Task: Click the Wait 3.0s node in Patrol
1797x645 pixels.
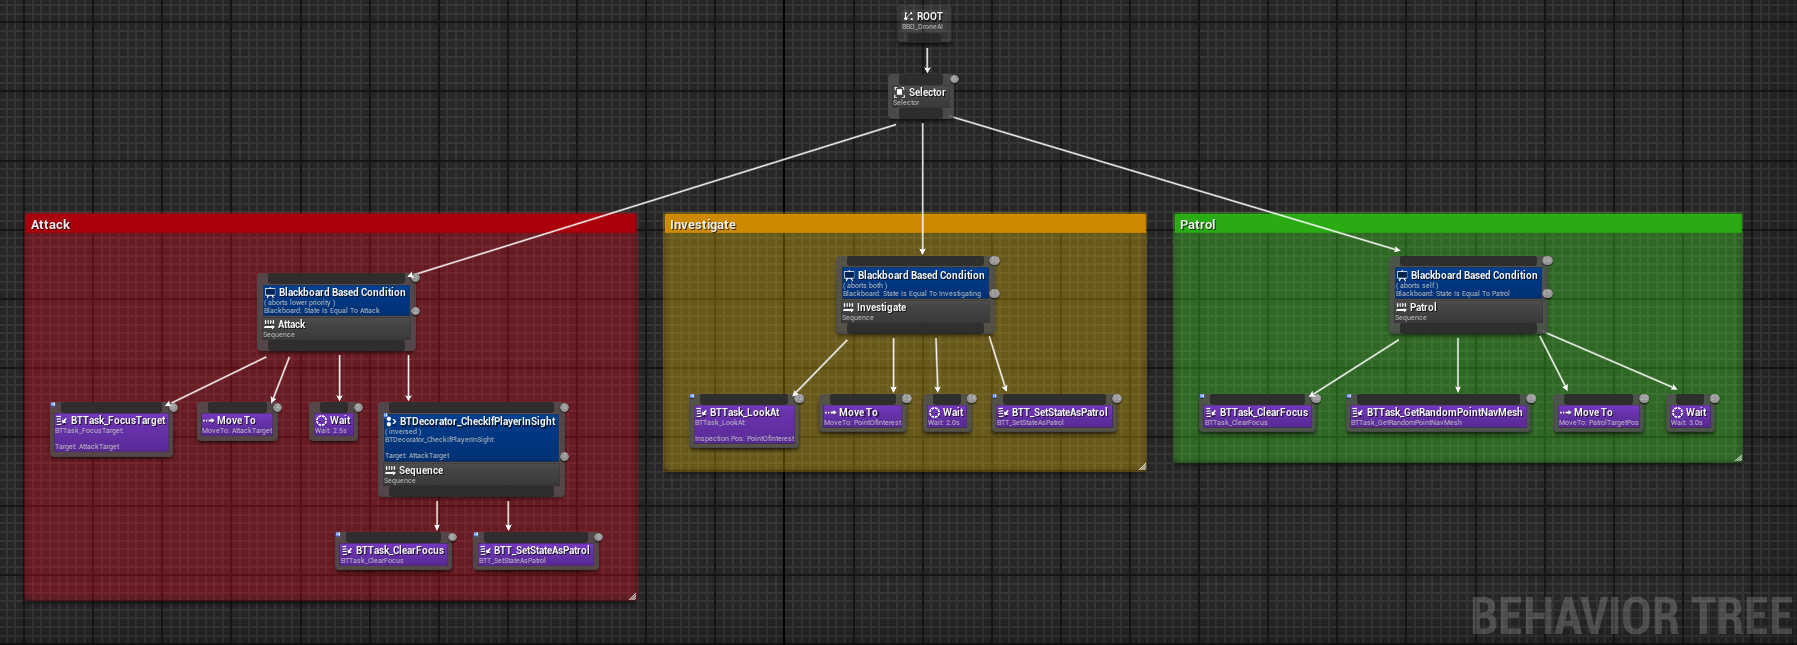Action: tap(1689, 416)
